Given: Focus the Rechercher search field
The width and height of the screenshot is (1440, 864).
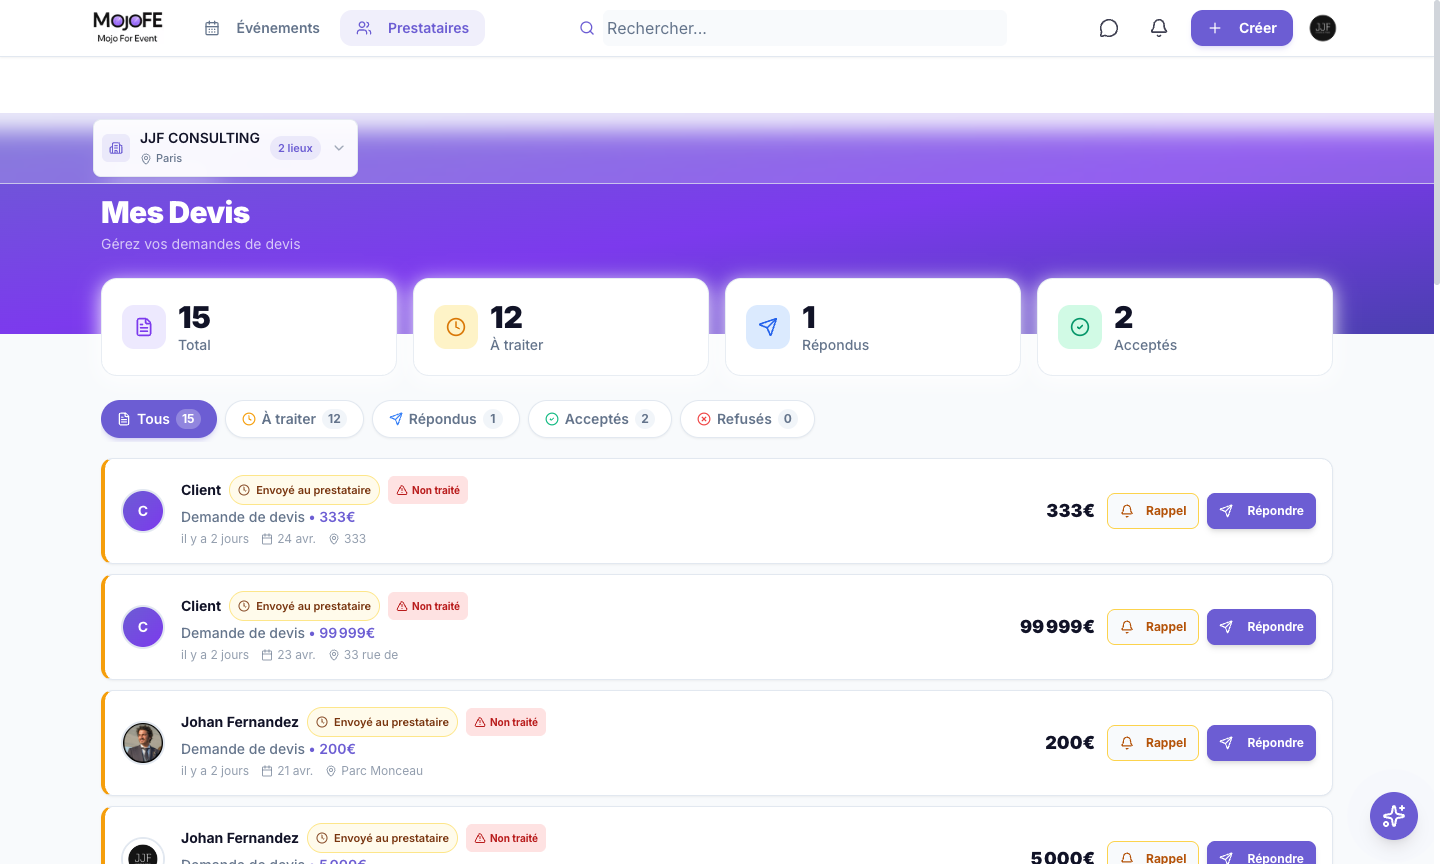Looking at the screenshot, I should click(804, 28).
